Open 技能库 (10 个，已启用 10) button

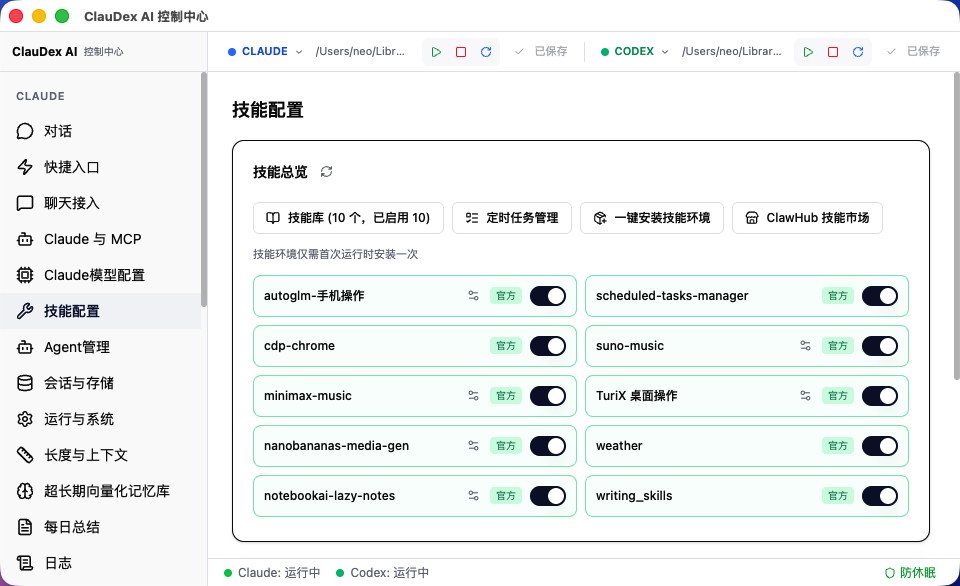(348, 218)
